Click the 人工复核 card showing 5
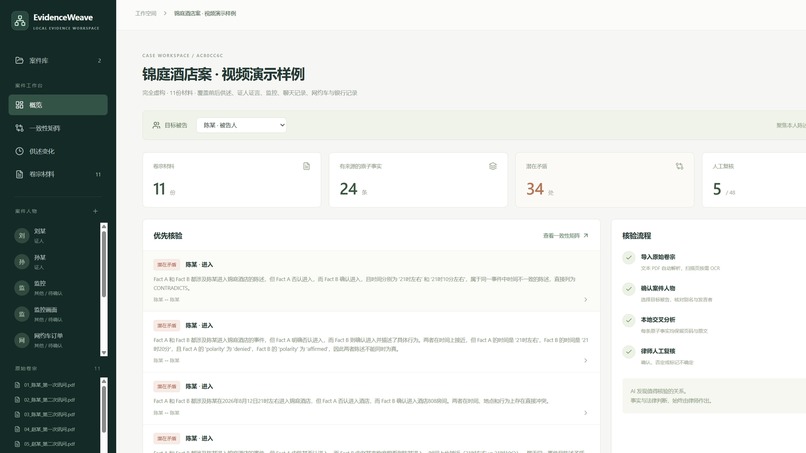The height and width of the screenshot is (453, 806). 754,180
